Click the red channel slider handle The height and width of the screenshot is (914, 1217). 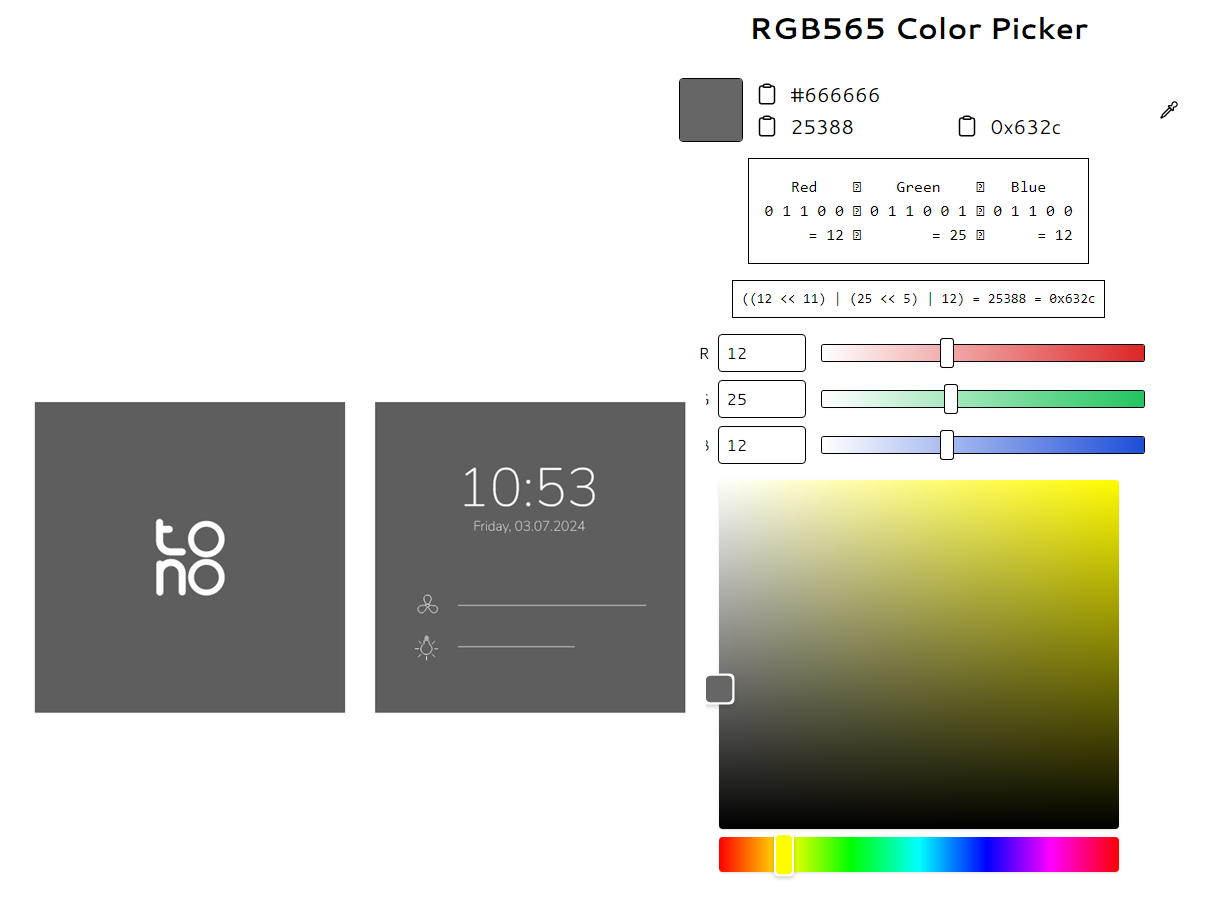(x=947, y=353)
